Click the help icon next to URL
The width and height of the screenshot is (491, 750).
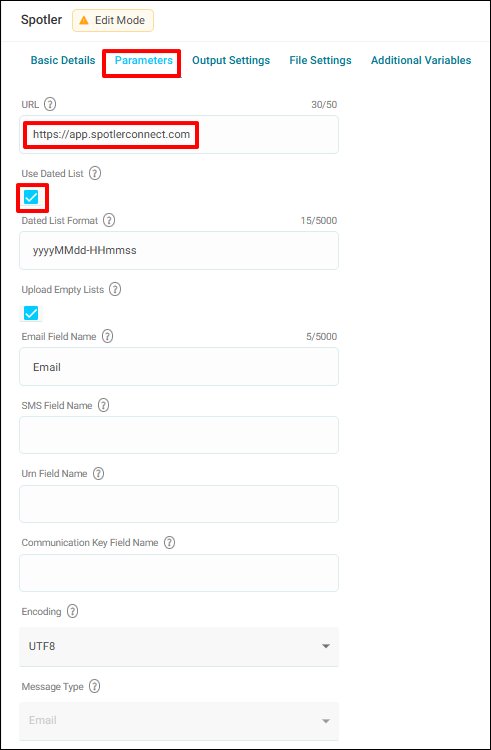50,104
